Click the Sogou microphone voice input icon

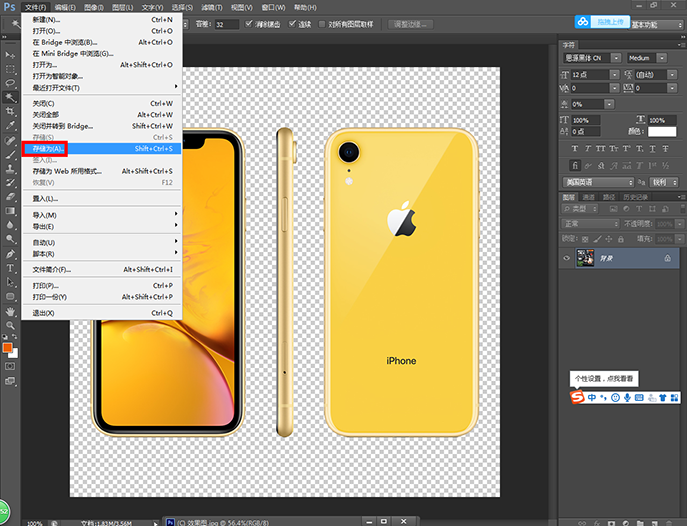tap(627, 397)
